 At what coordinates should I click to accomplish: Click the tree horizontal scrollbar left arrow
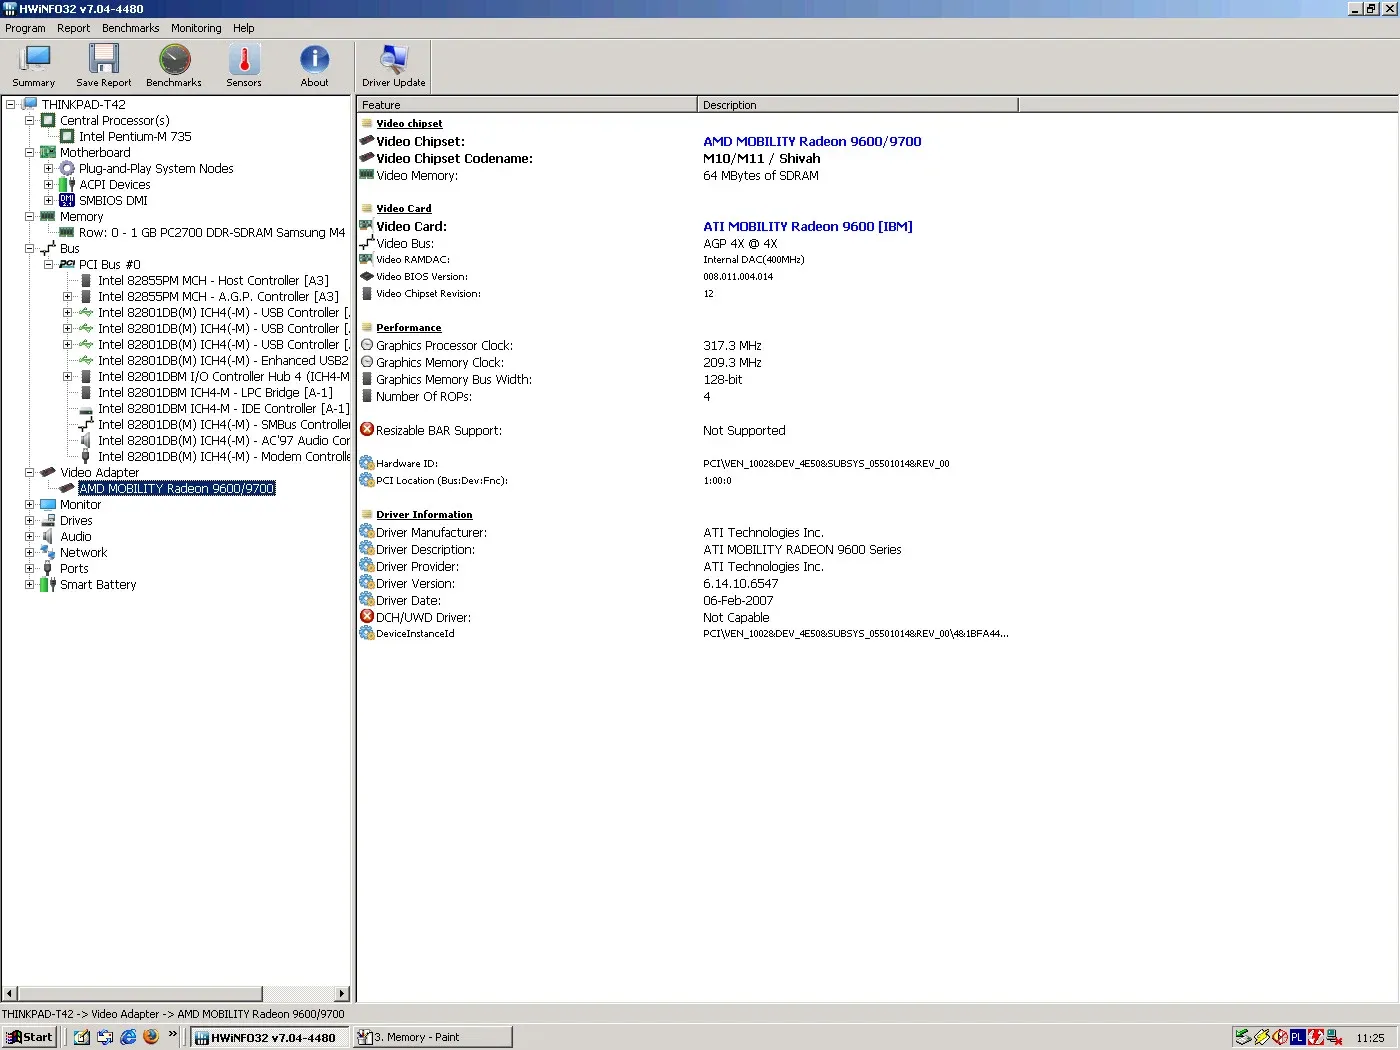10,994
